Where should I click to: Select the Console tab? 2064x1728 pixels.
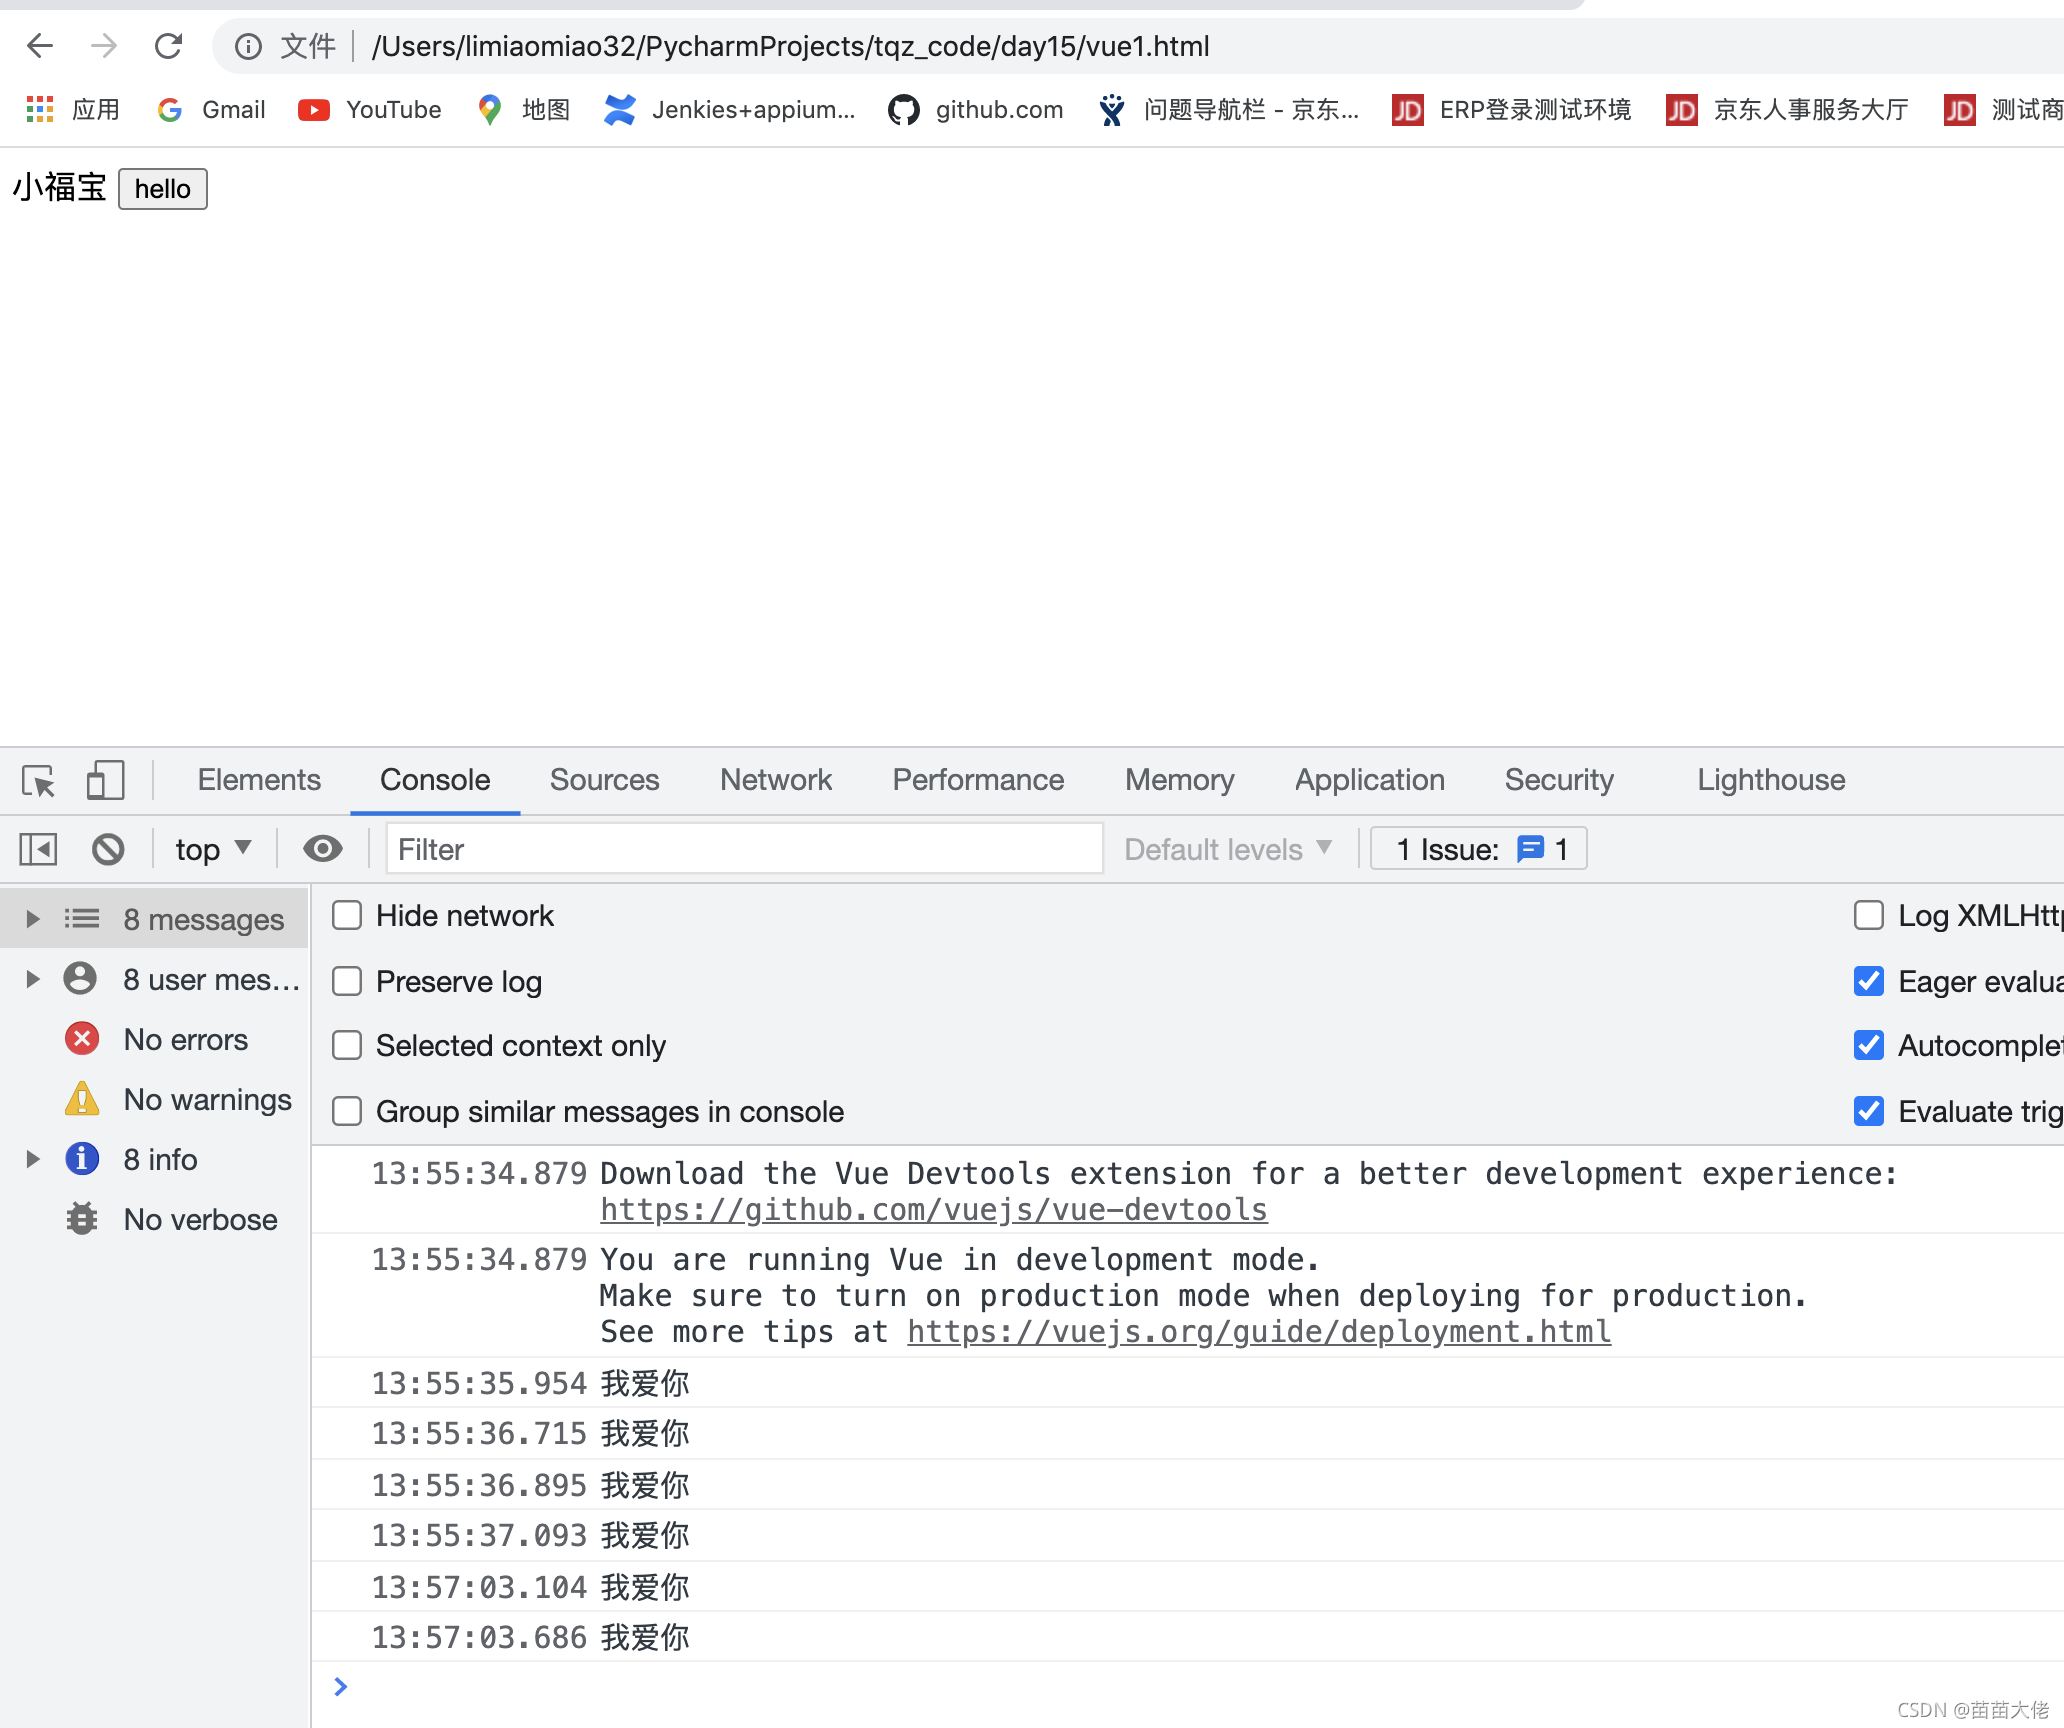pos(435,780)
